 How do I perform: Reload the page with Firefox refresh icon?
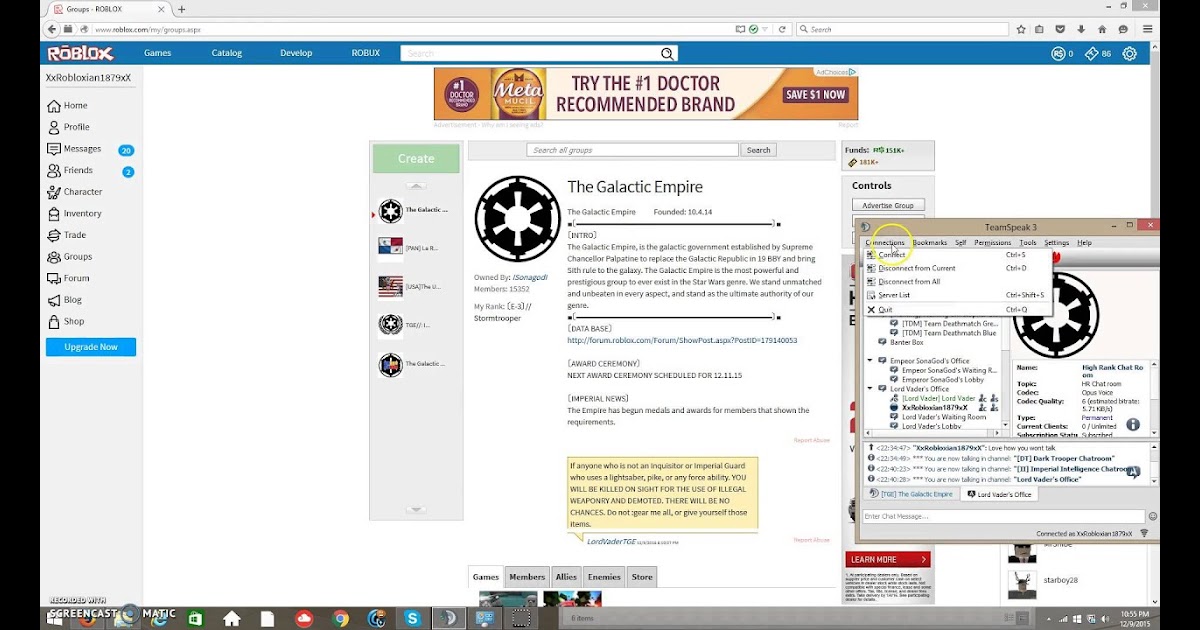tap(782, 29)
